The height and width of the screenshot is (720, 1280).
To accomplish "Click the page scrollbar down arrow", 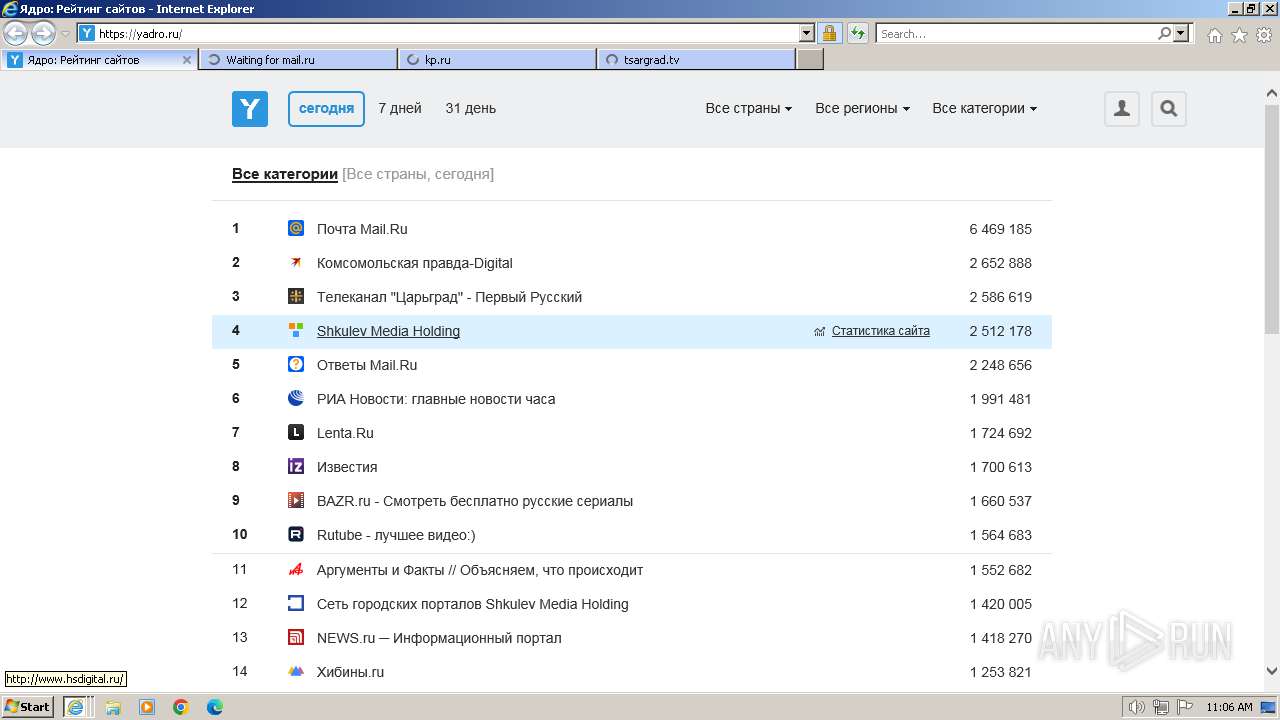I will [1272, 672].
